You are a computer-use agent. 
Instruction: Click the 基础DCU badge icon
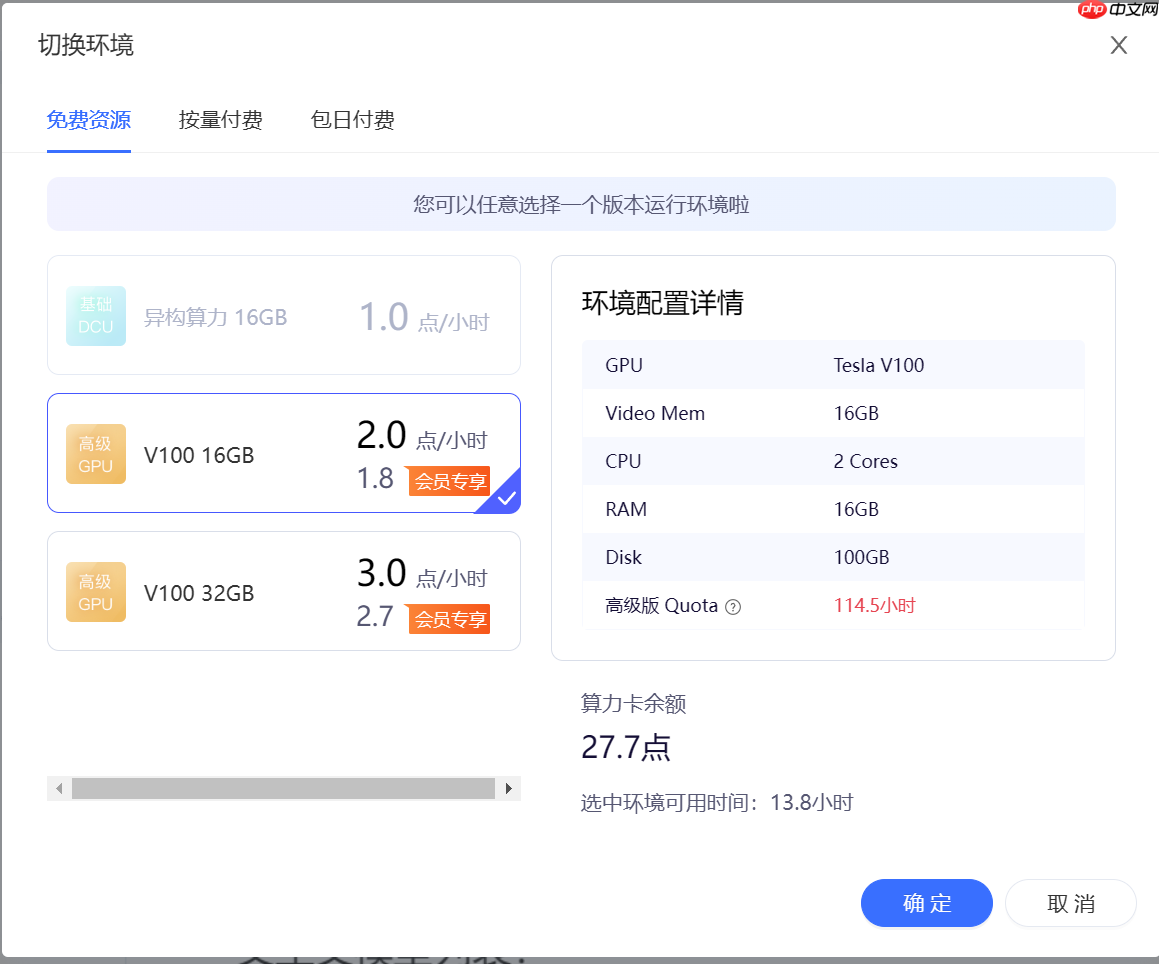pos(95,314)
